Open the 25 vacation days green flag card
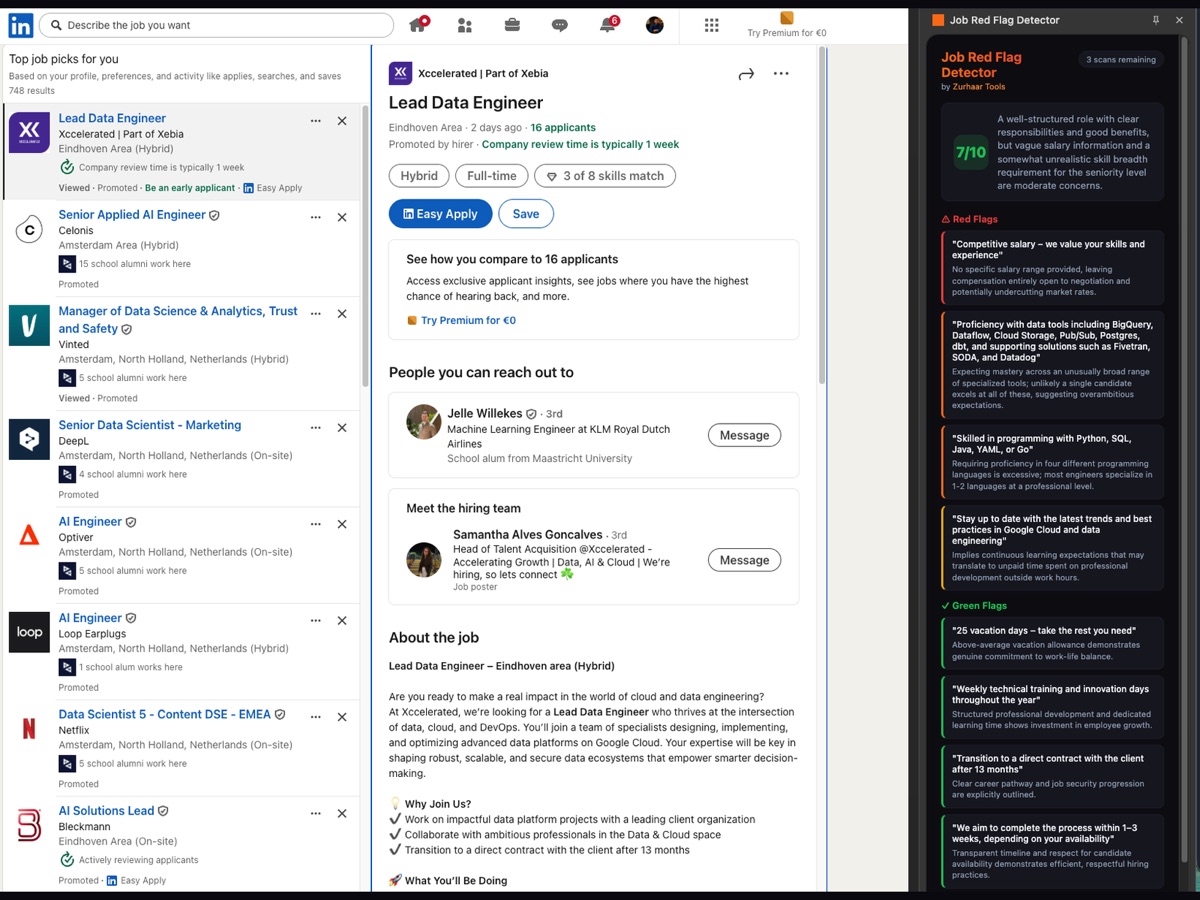The image size is (1200, 900). click(1052, 643)
